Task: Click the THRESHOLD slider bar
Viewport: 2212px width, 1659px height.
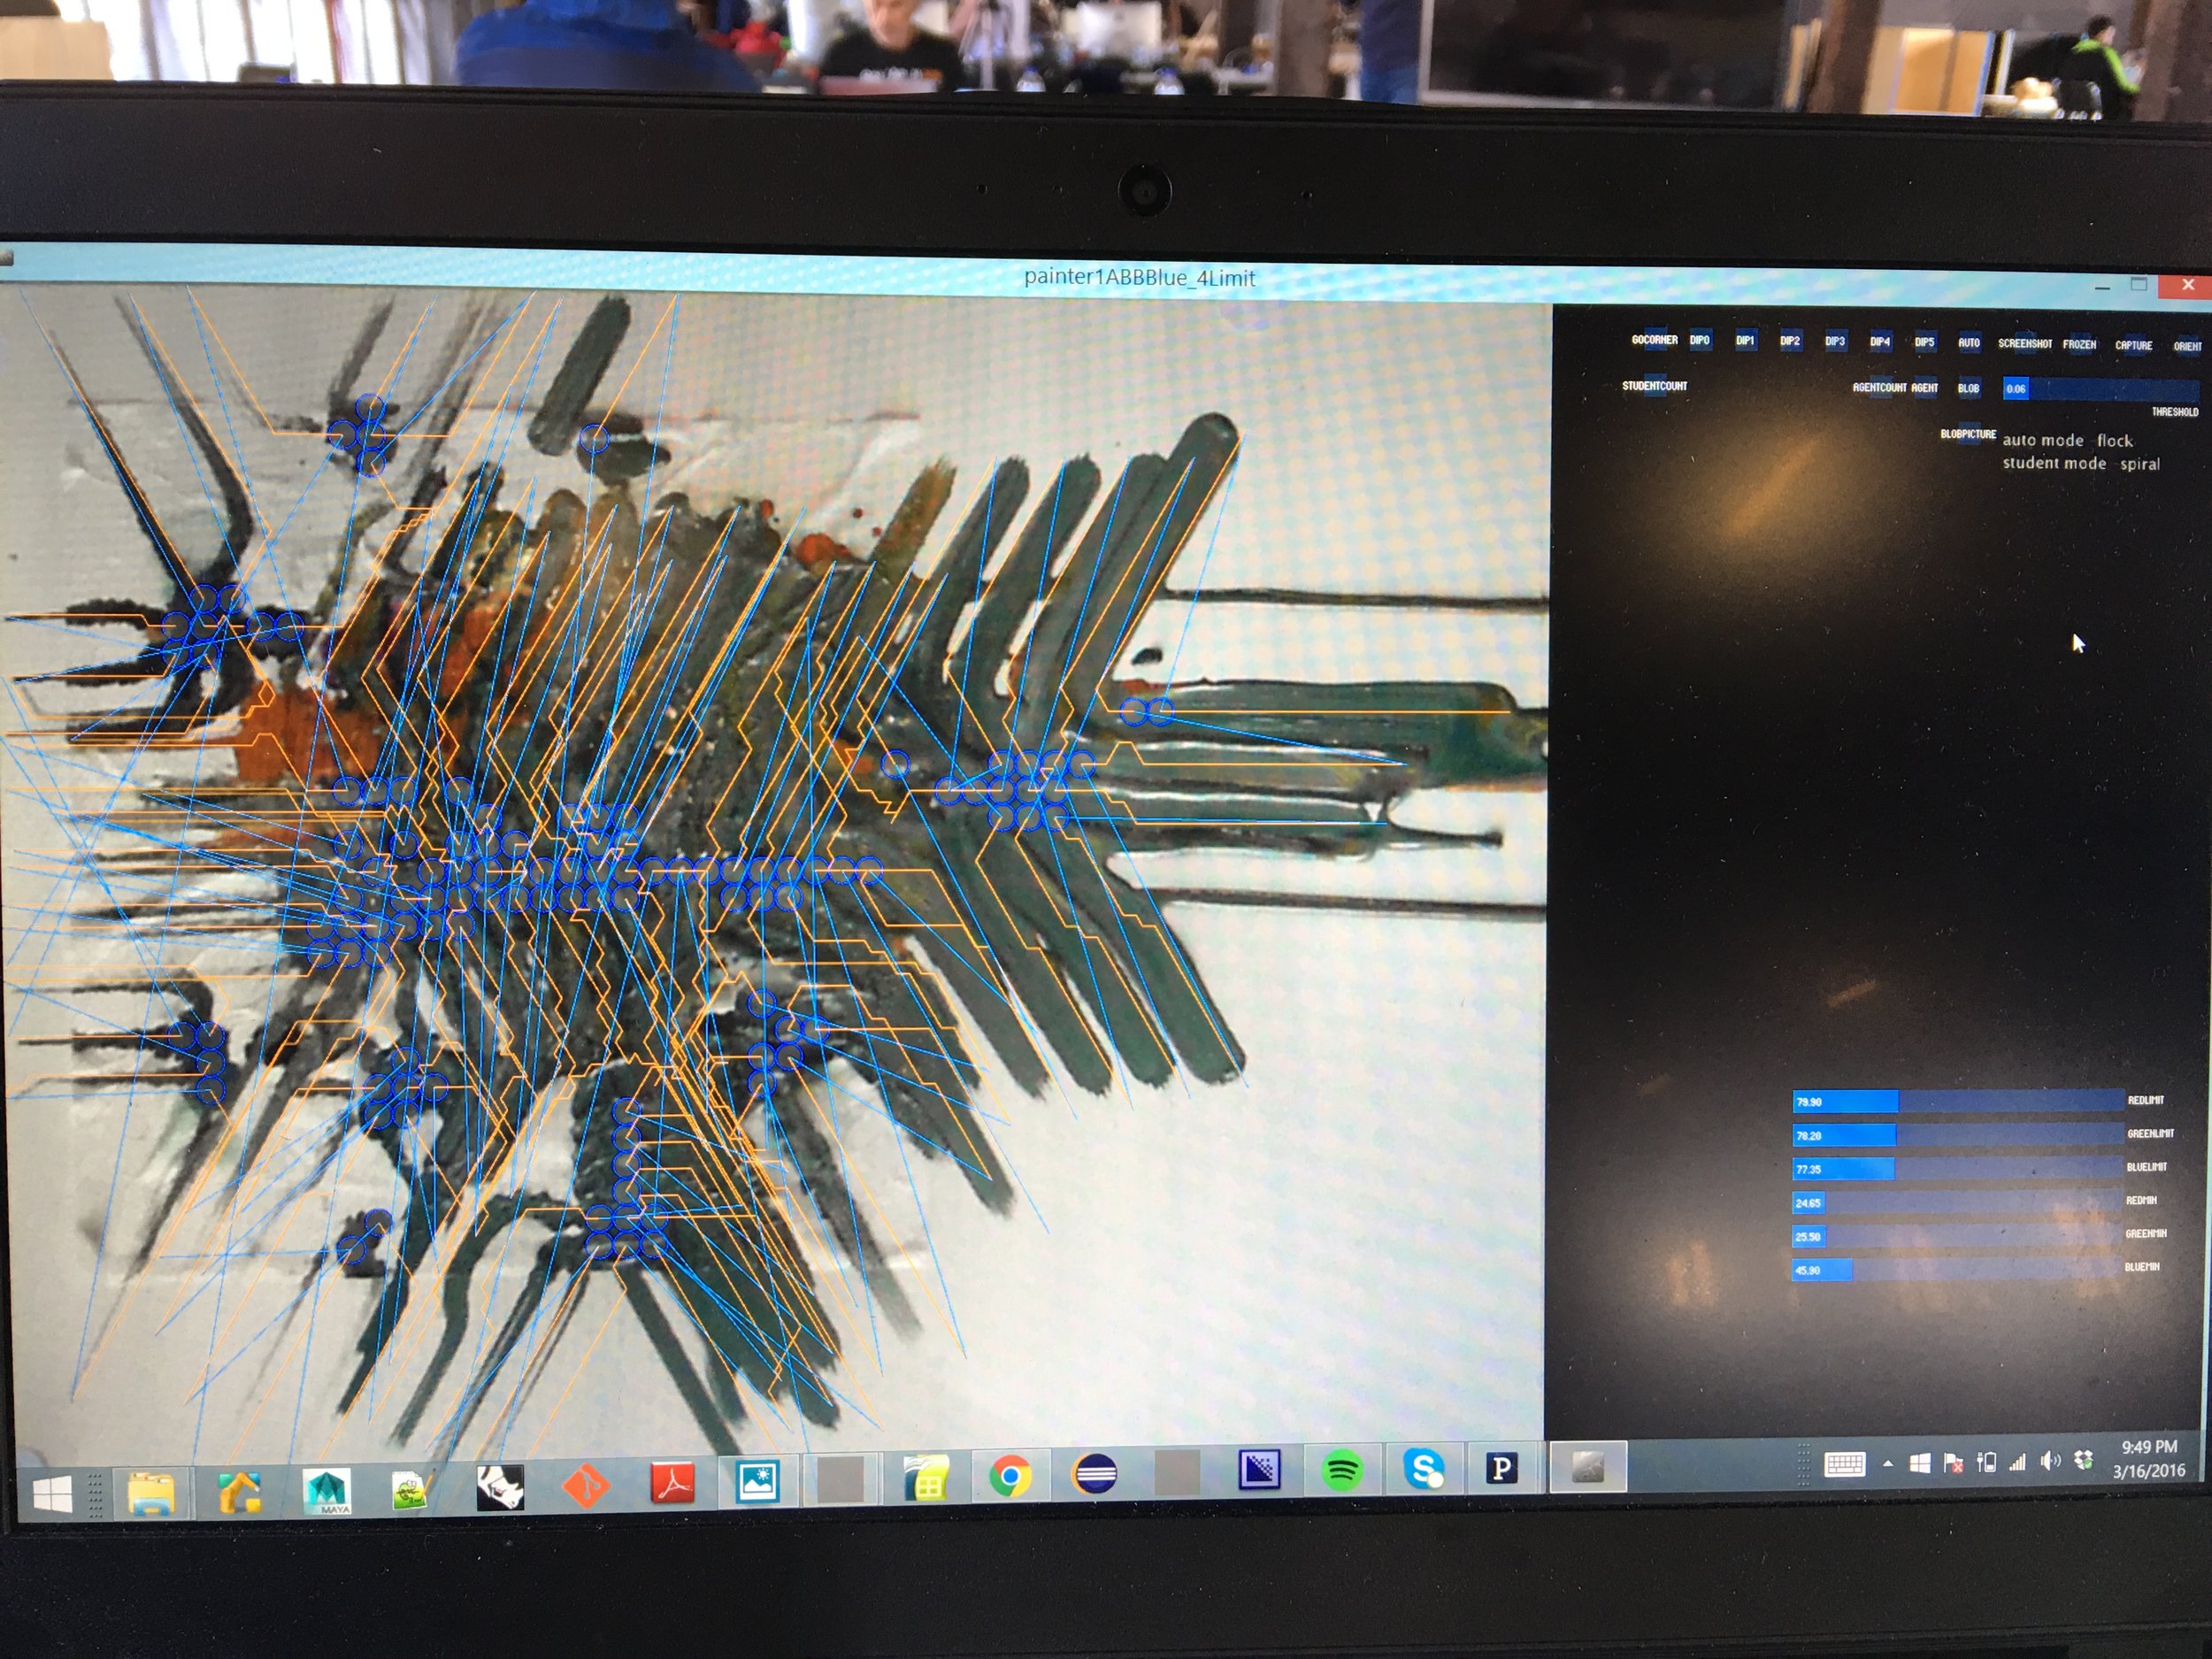Action: point(2100,389)
